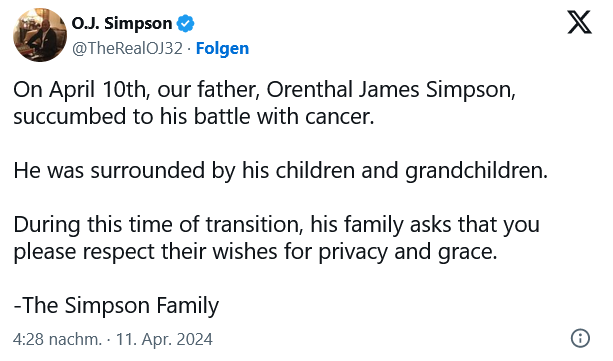
Task: Open the X logo link
Action: (x=579, y=23)
